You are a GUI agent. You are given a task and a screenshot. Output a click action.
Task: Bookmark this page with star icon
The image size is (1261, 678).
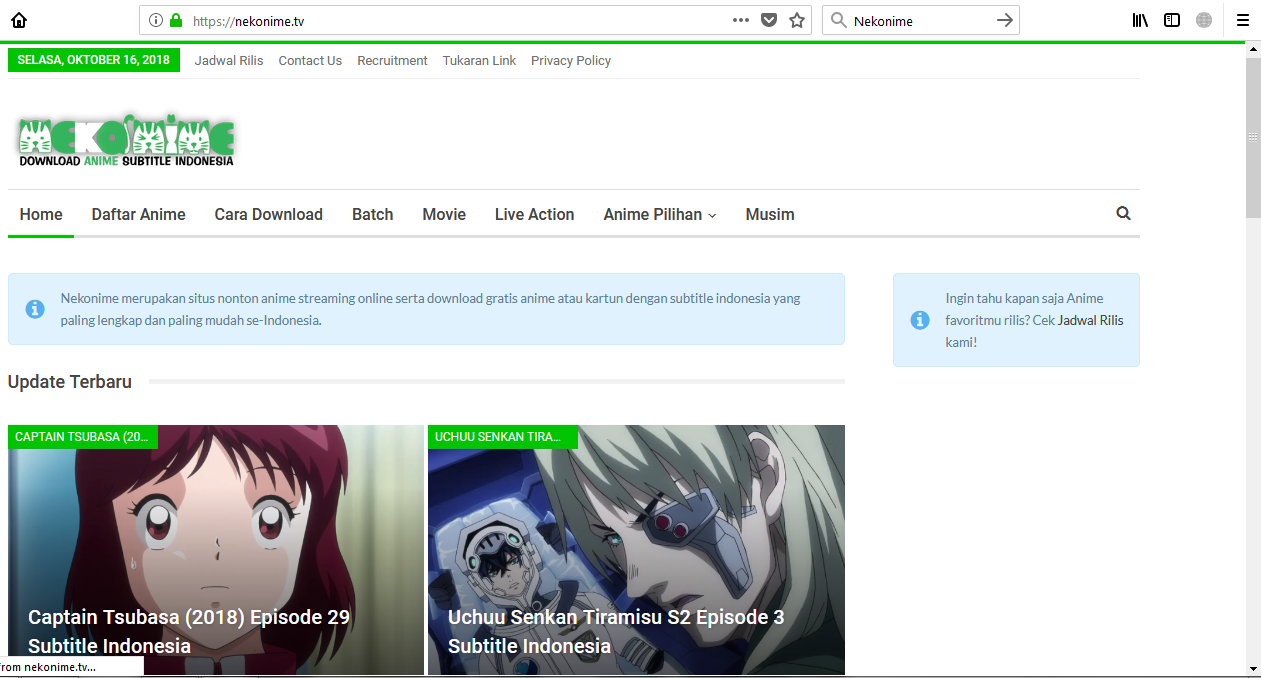797,20
